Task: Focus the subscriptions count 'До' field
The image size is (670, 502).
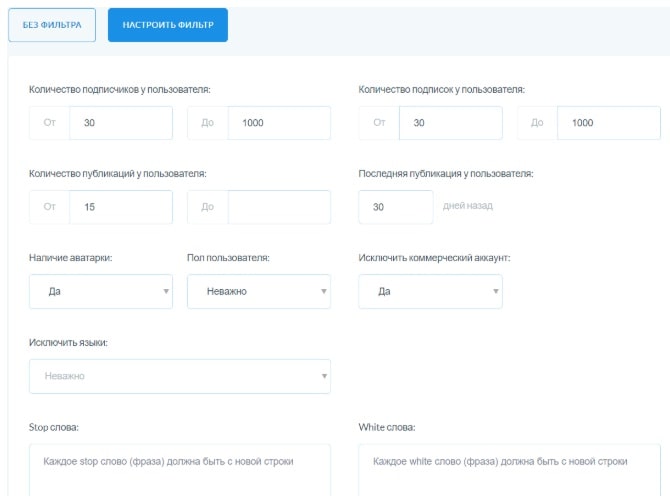Action: point(608,123)
